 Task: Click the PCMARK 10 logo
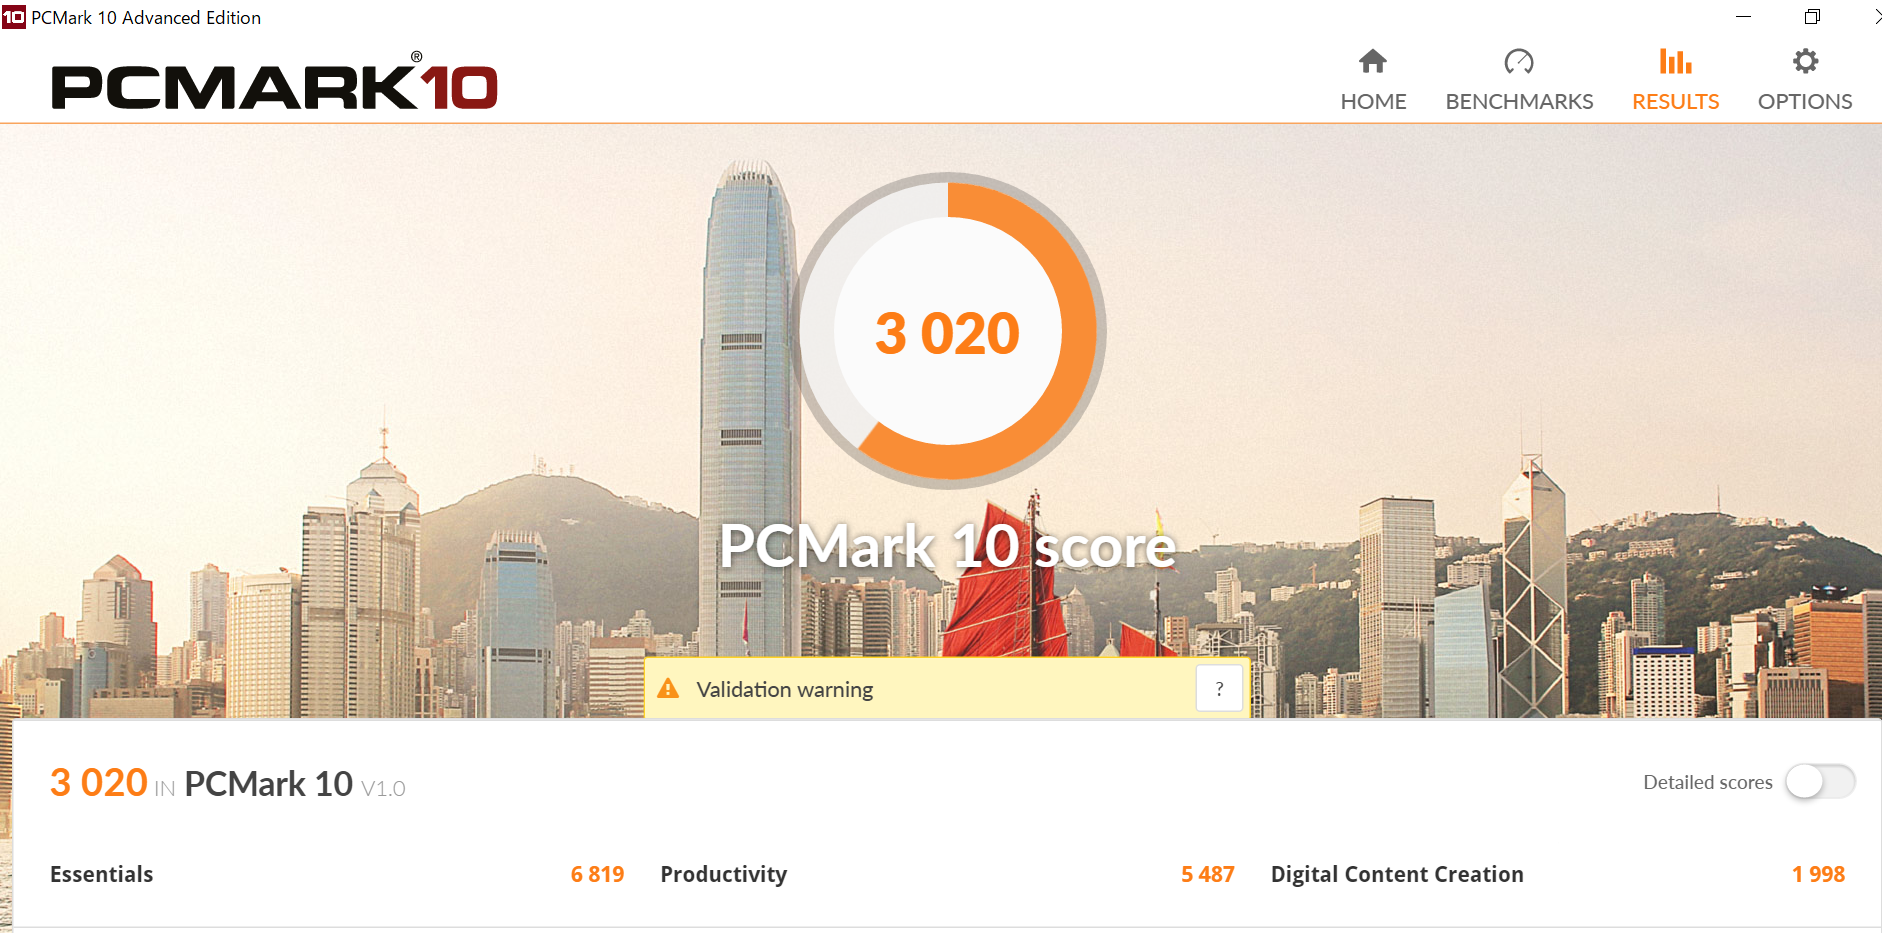click(274, 82)
